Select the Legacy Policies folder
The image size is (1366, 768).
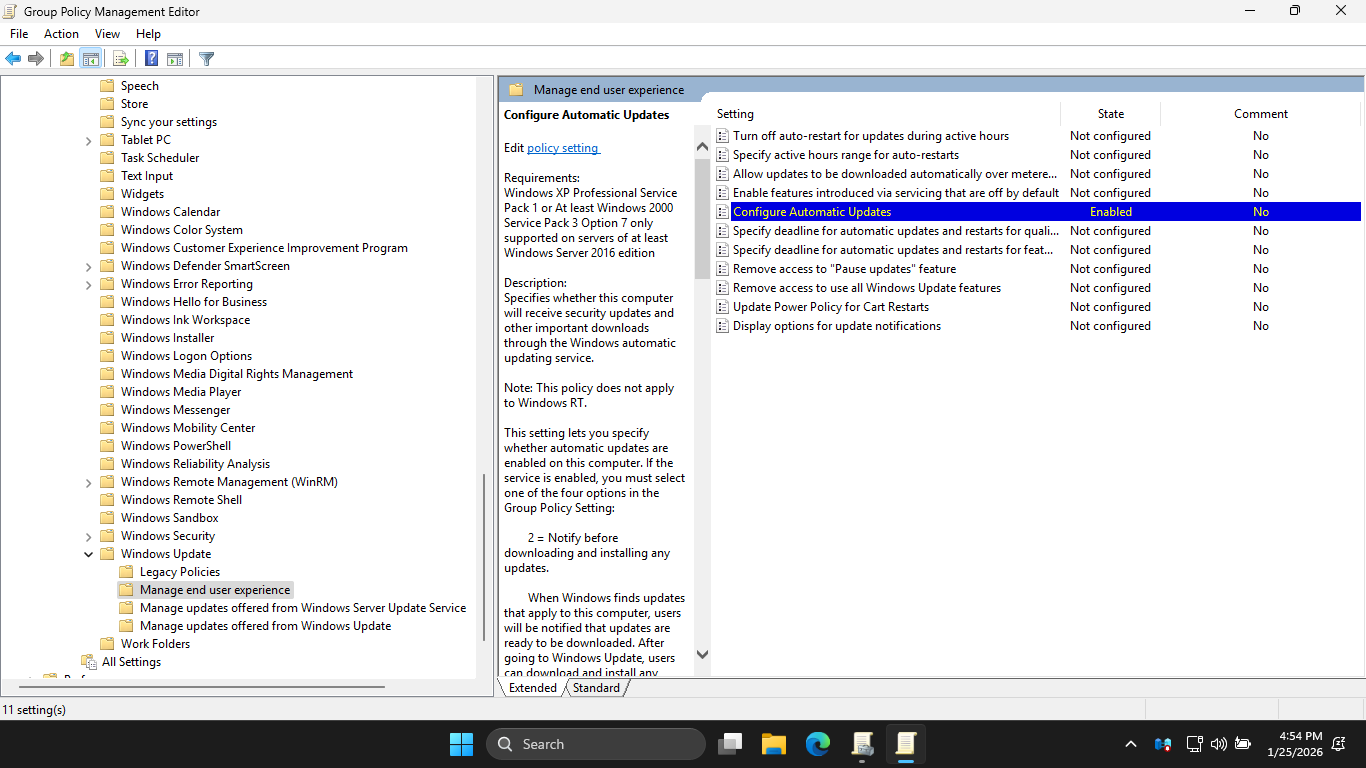[x=179, y=572]
